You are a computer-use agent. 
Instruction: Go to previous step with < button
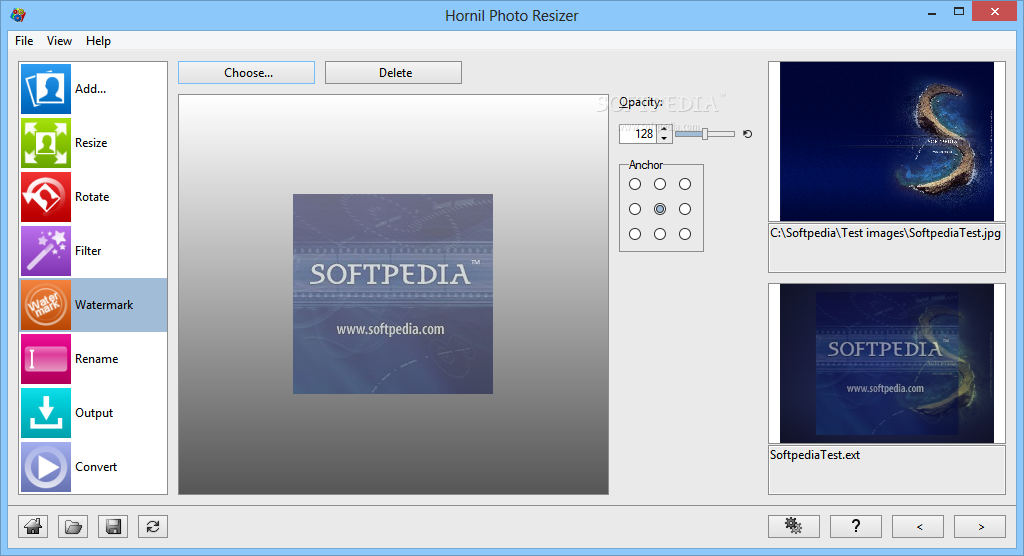tap(918, 526)
